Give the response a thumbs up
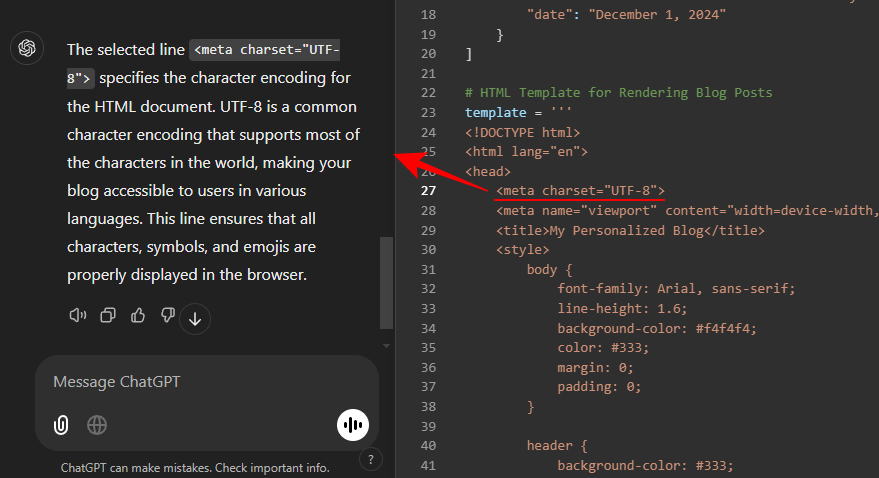Viewport: 879px width, 478px height. tap(138, 315)
